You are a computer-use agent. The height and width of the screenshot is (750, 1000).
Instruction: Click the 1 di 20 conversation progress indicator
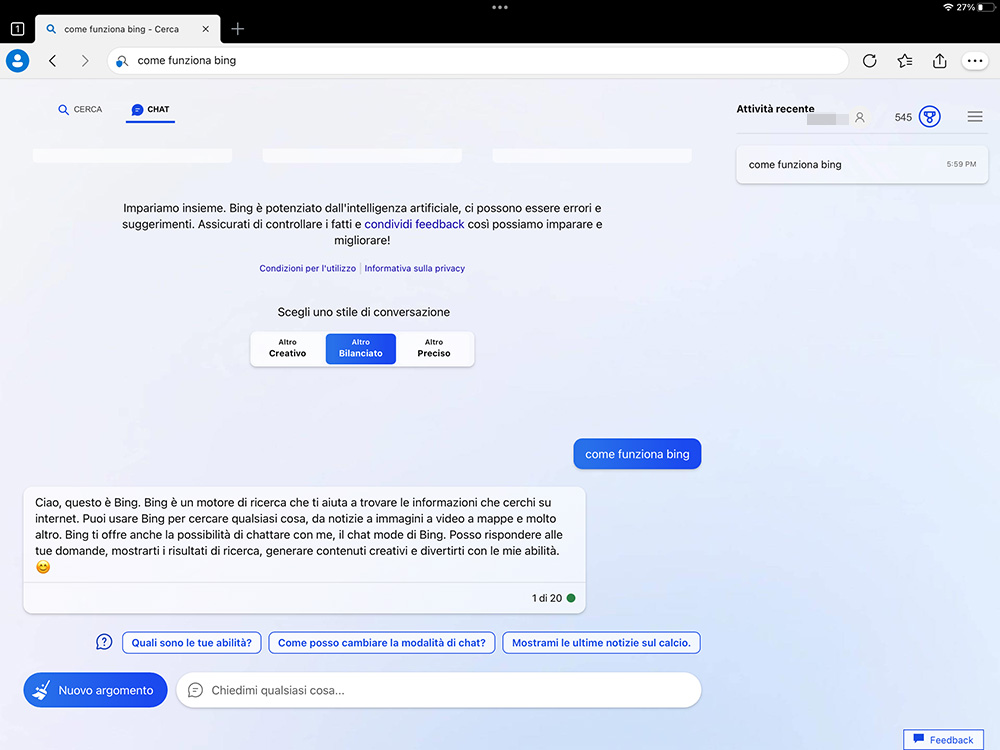pos(547,598)
